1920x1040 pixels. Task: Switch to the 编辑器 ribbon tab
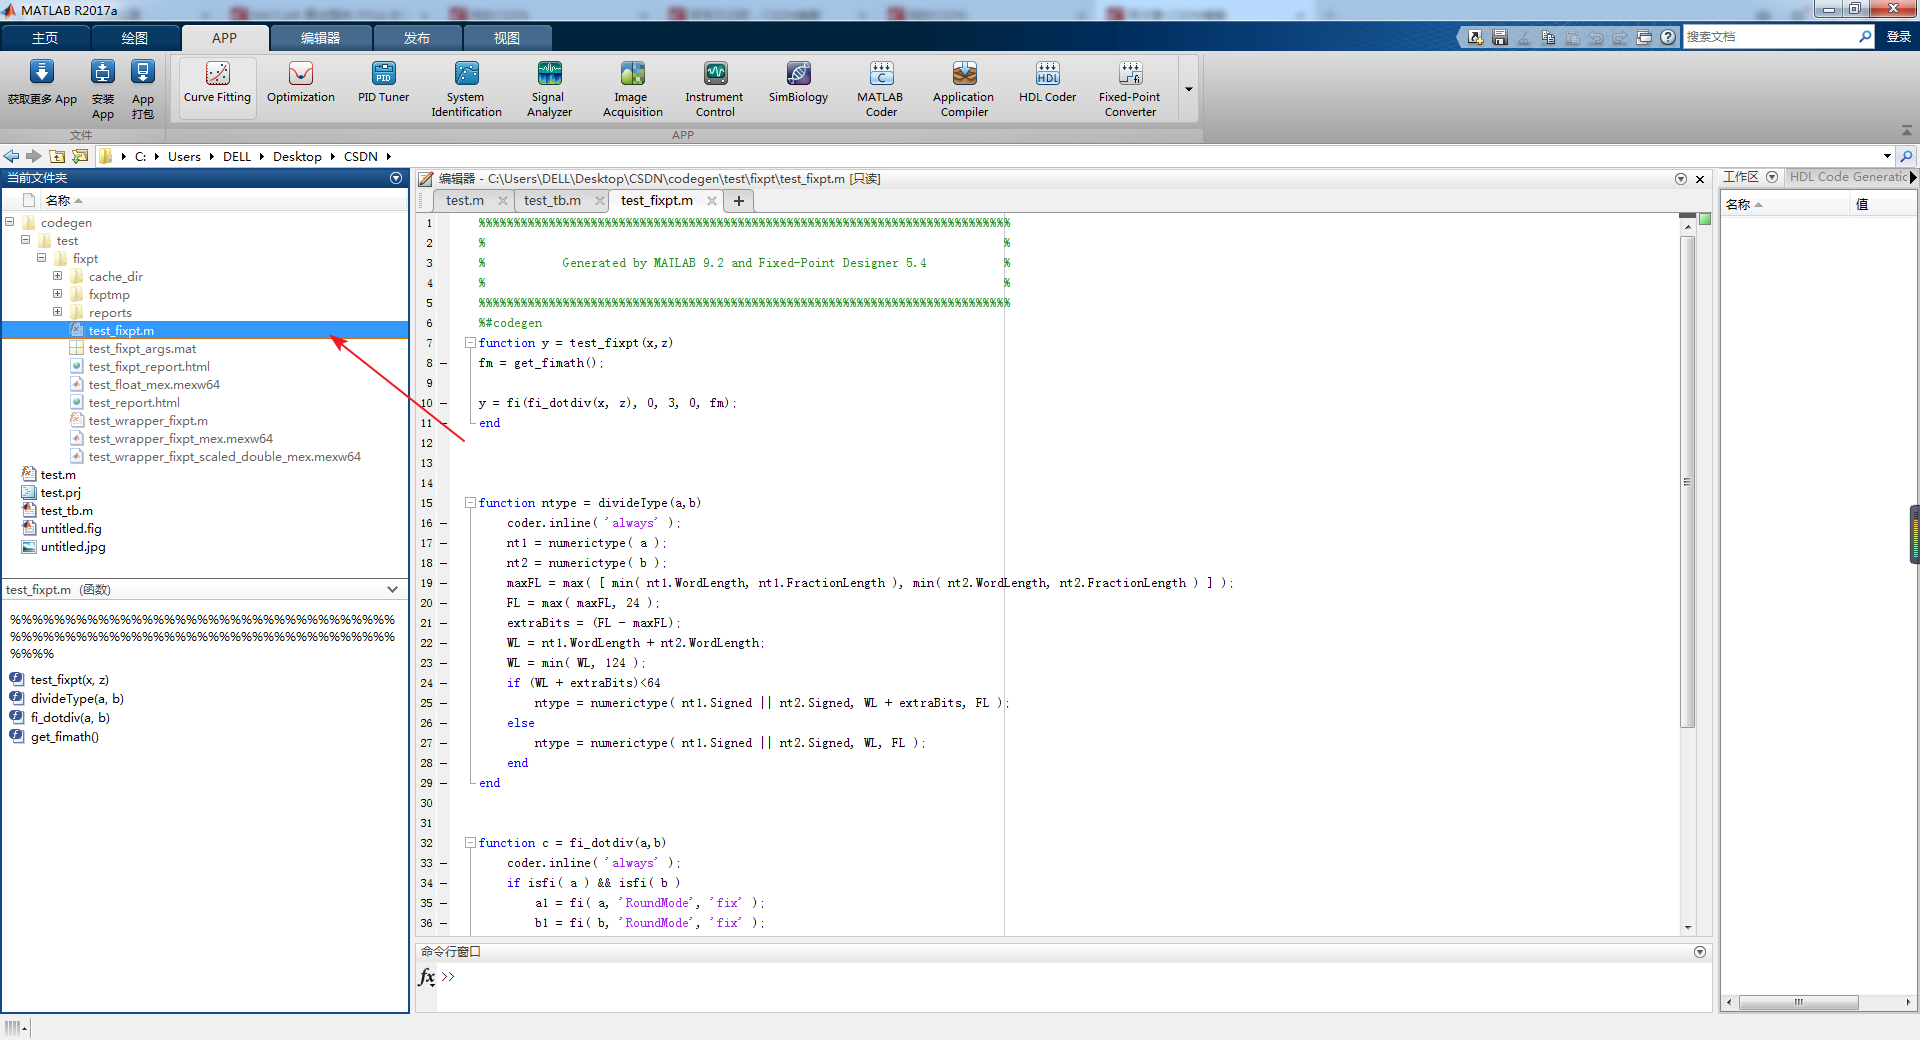tap(320, 38)
